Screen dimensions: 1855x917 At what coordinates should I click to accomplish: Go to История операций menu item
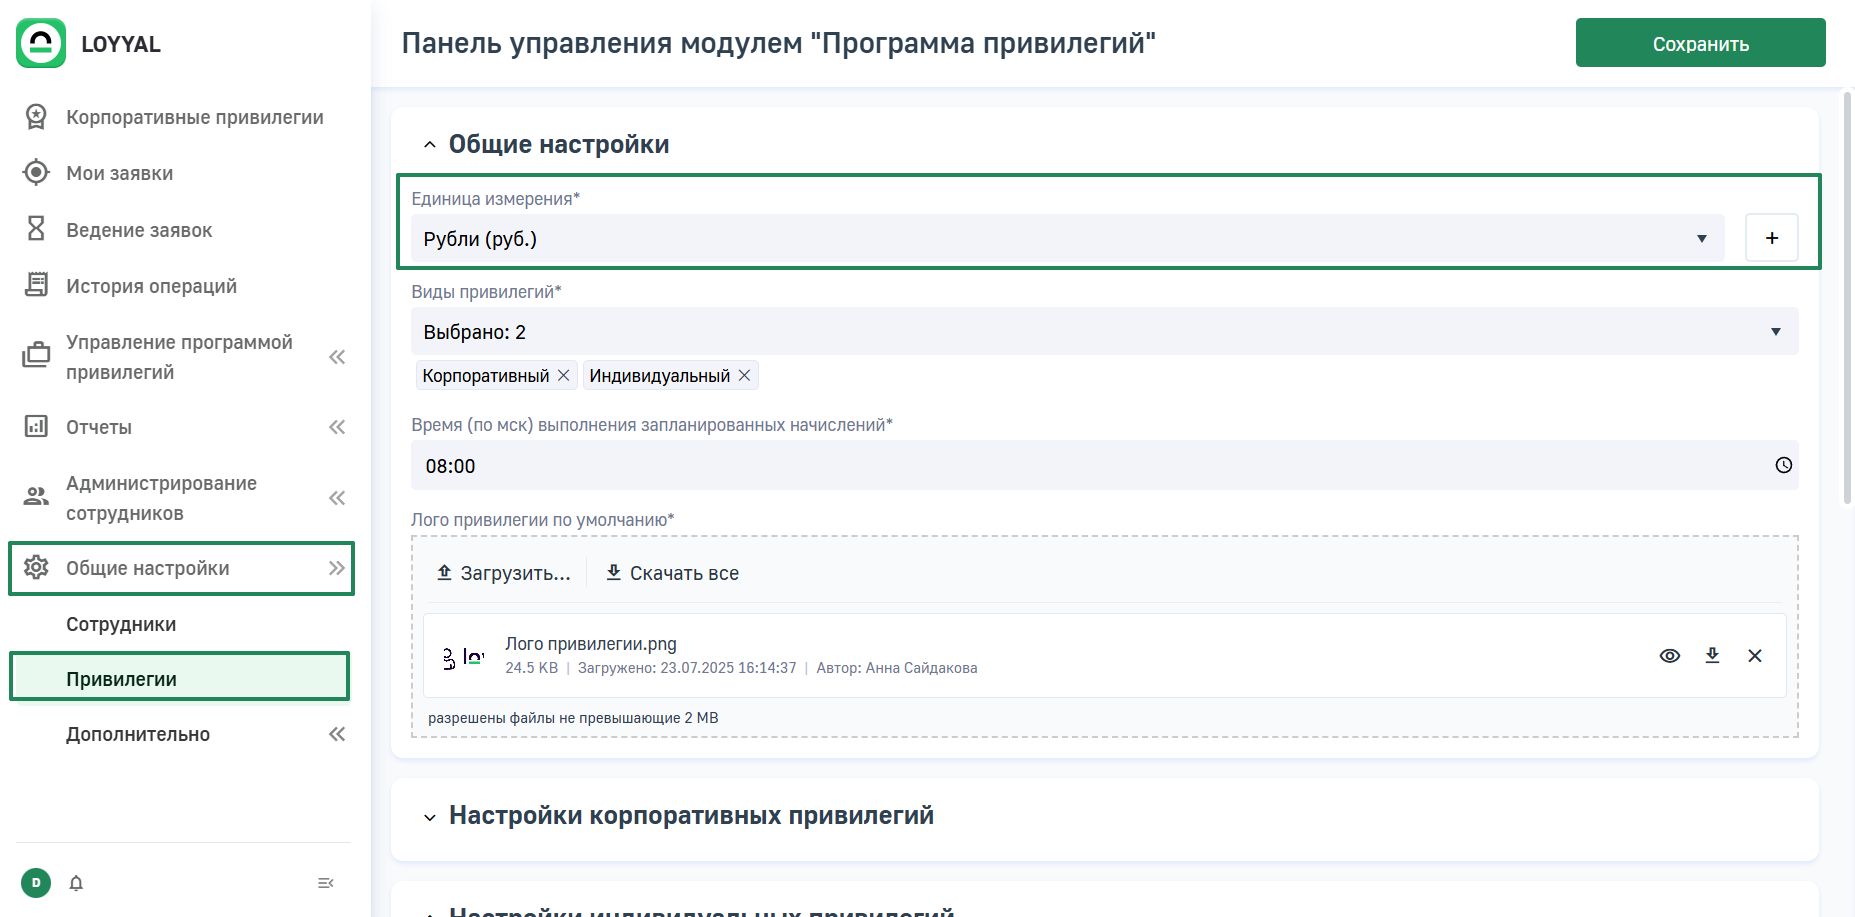(x=151, y=286)
